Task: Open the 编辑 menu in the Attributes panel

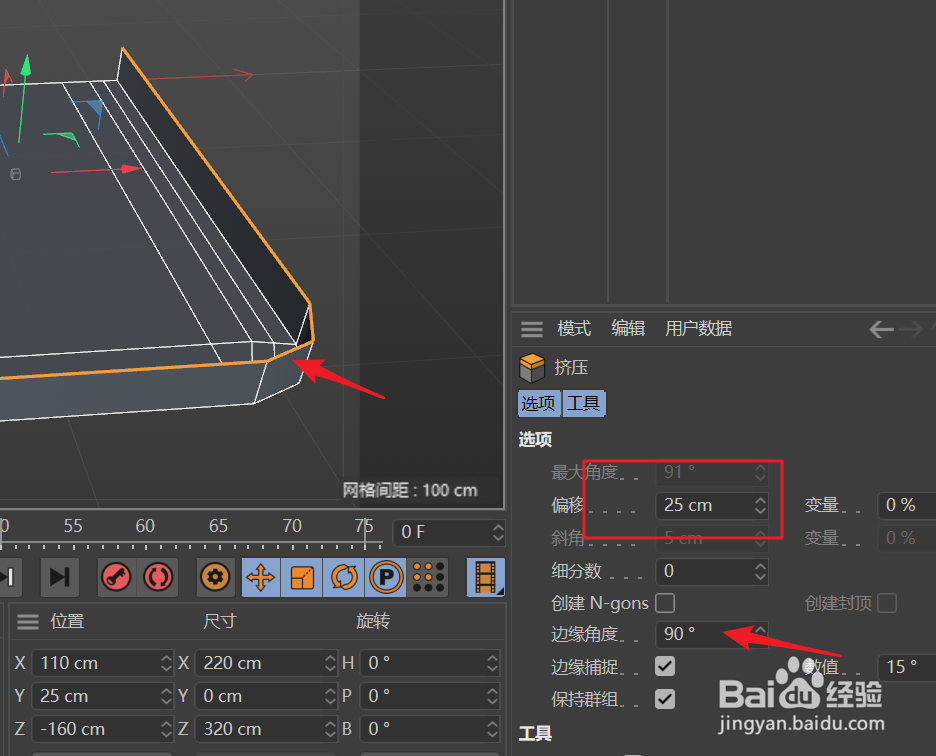Action: coord(628,328)
